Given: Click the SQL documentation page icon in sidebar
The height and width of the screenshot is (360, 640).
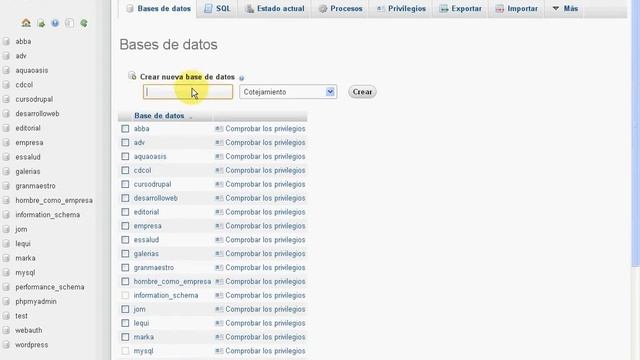Looking at the screenshot, I should (69, 23).
